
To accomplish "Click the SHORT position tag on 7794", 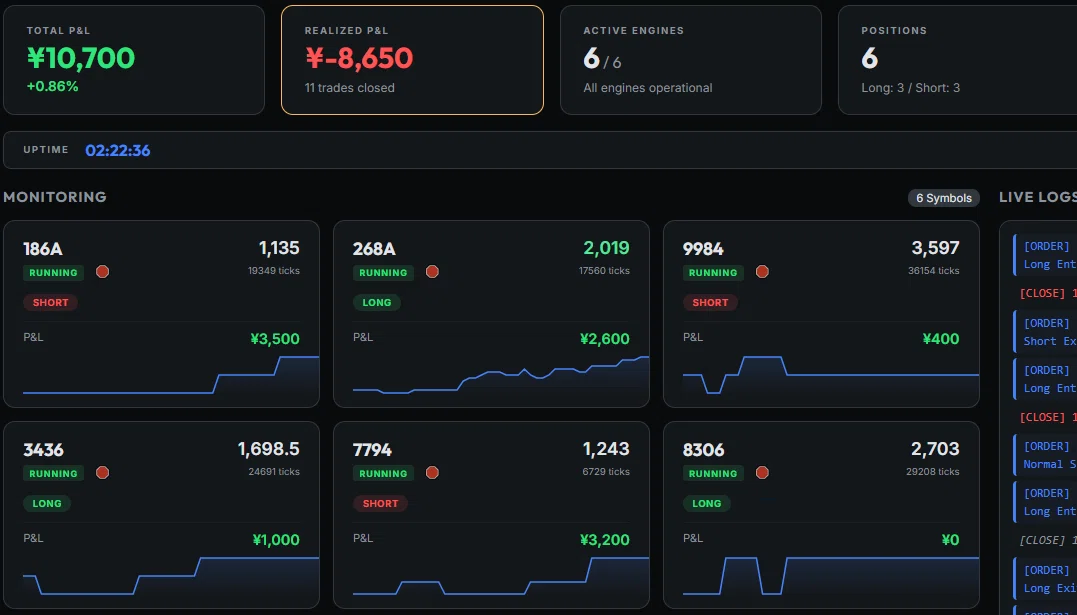I will (381, 503).
